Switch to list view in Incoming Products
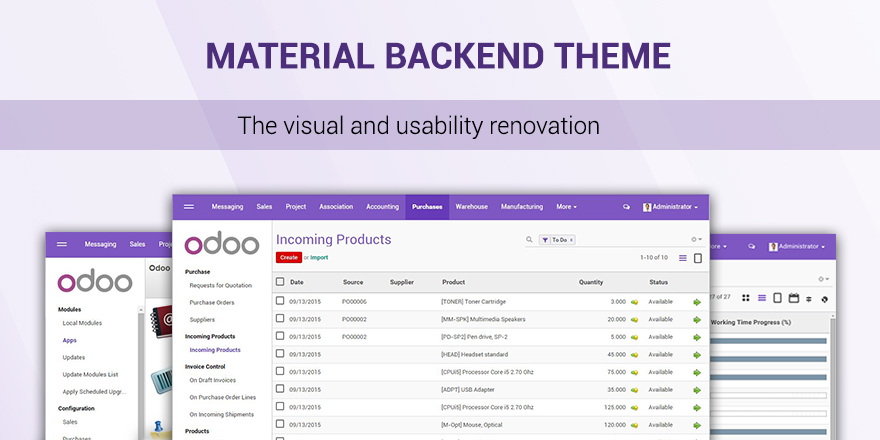Screen dimensions: 880x440 [683, 258]
